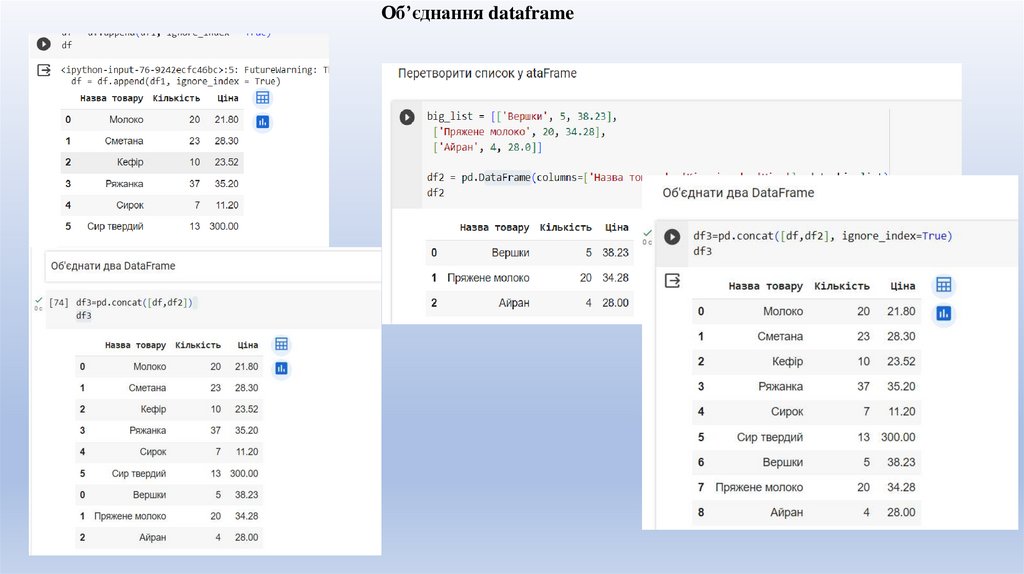Click row 8 "Айран" in the nine-row table

click(807, 513)
